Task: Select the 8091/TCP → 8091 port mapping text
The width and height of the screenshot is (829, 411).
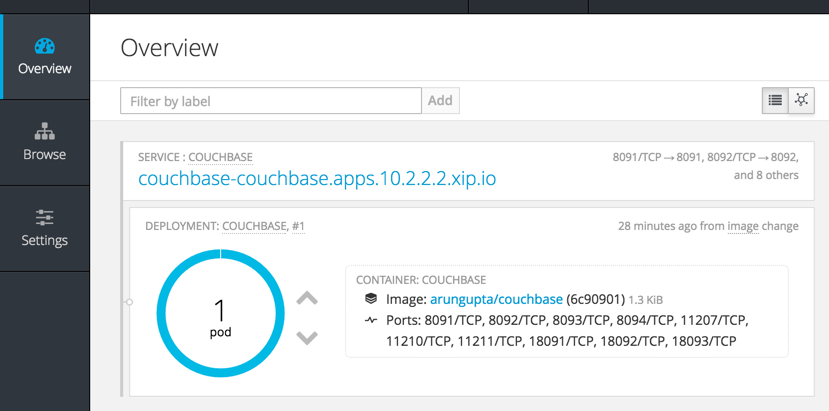Action: (658, 158)
